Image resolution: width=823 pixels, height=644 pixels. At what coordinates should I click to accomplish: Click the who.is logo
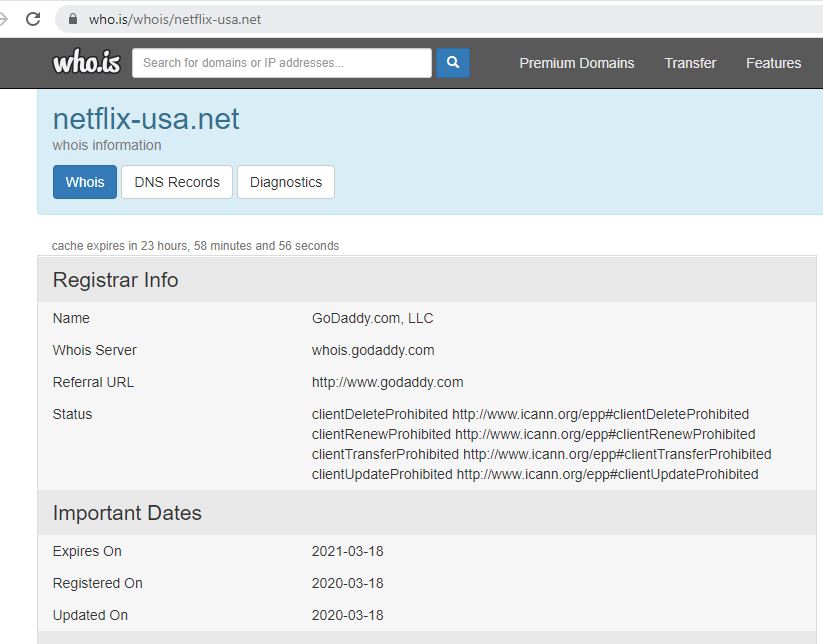(x=87, y=62)
